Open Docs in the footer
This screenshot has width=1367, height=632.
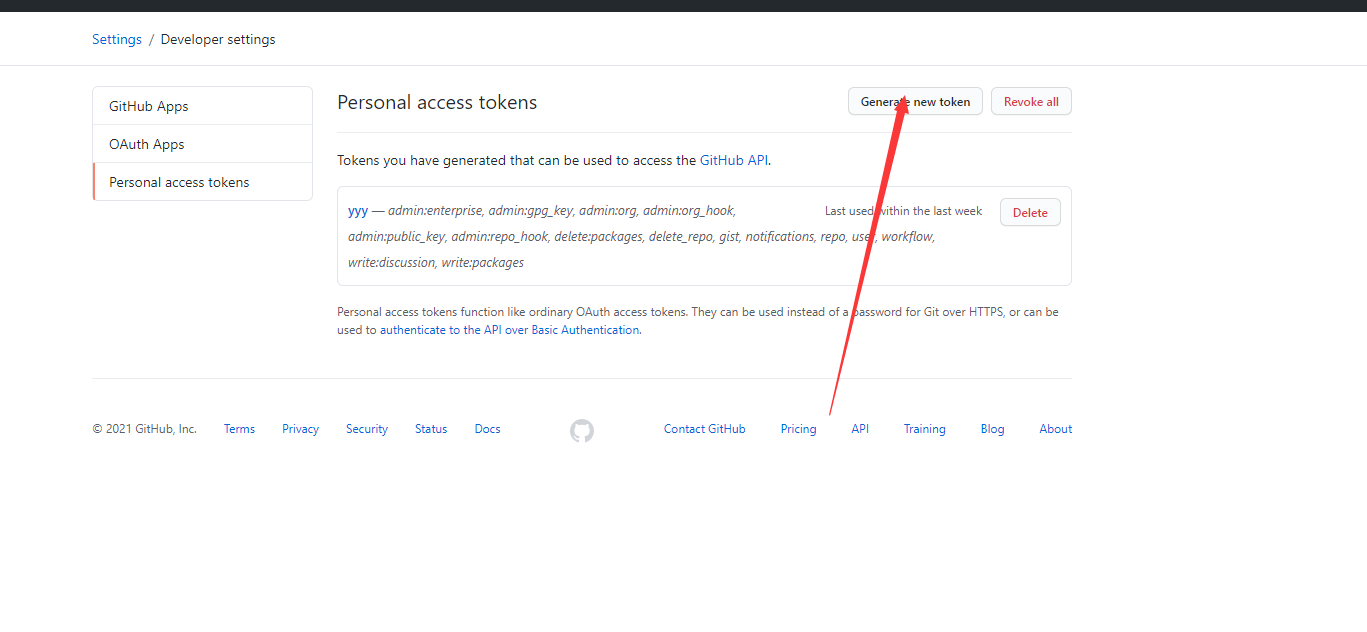point(487,429)
